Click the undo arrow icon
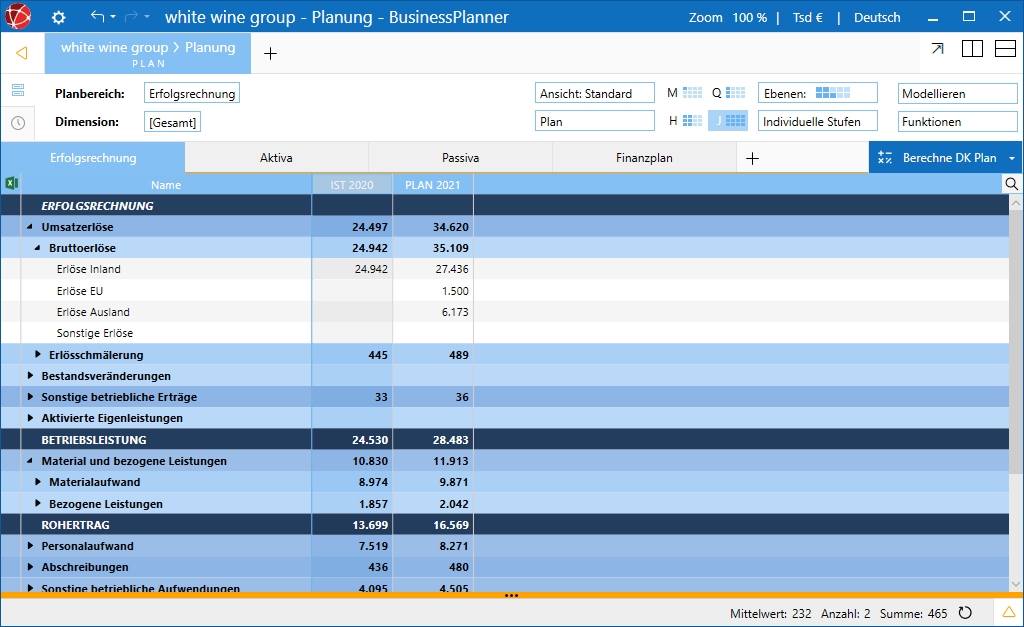Viewport: 1024px width, 627px height. [97, 17]
